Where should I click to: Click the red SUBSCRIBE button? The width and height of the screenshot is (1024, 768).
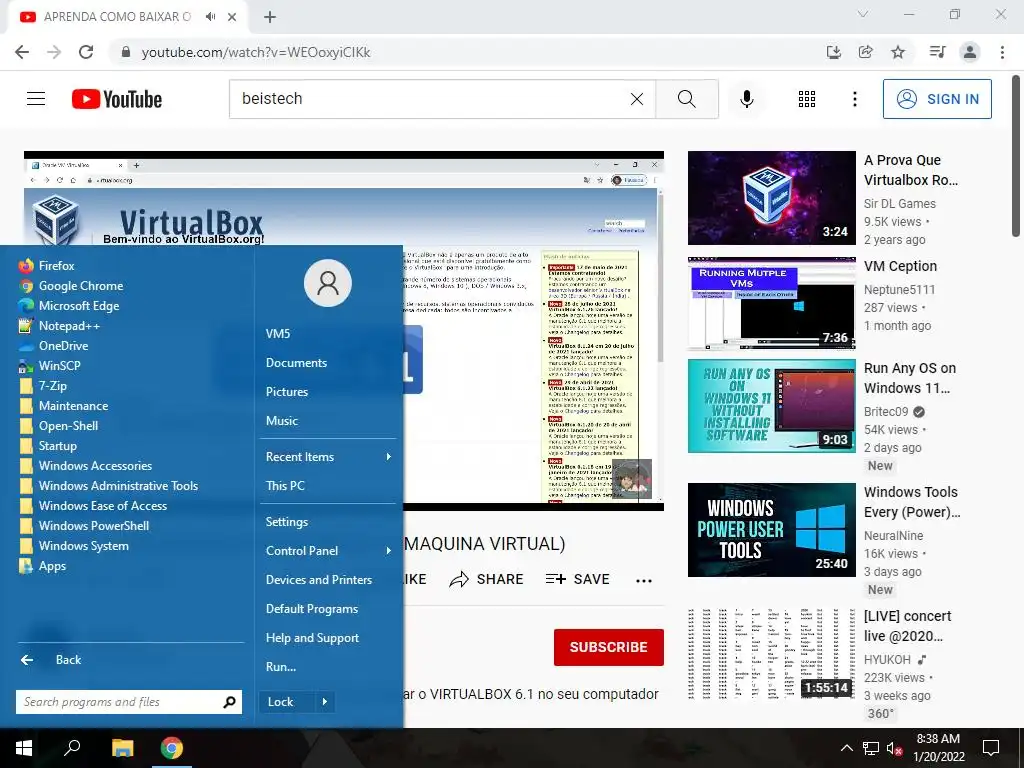click(609, 647)
